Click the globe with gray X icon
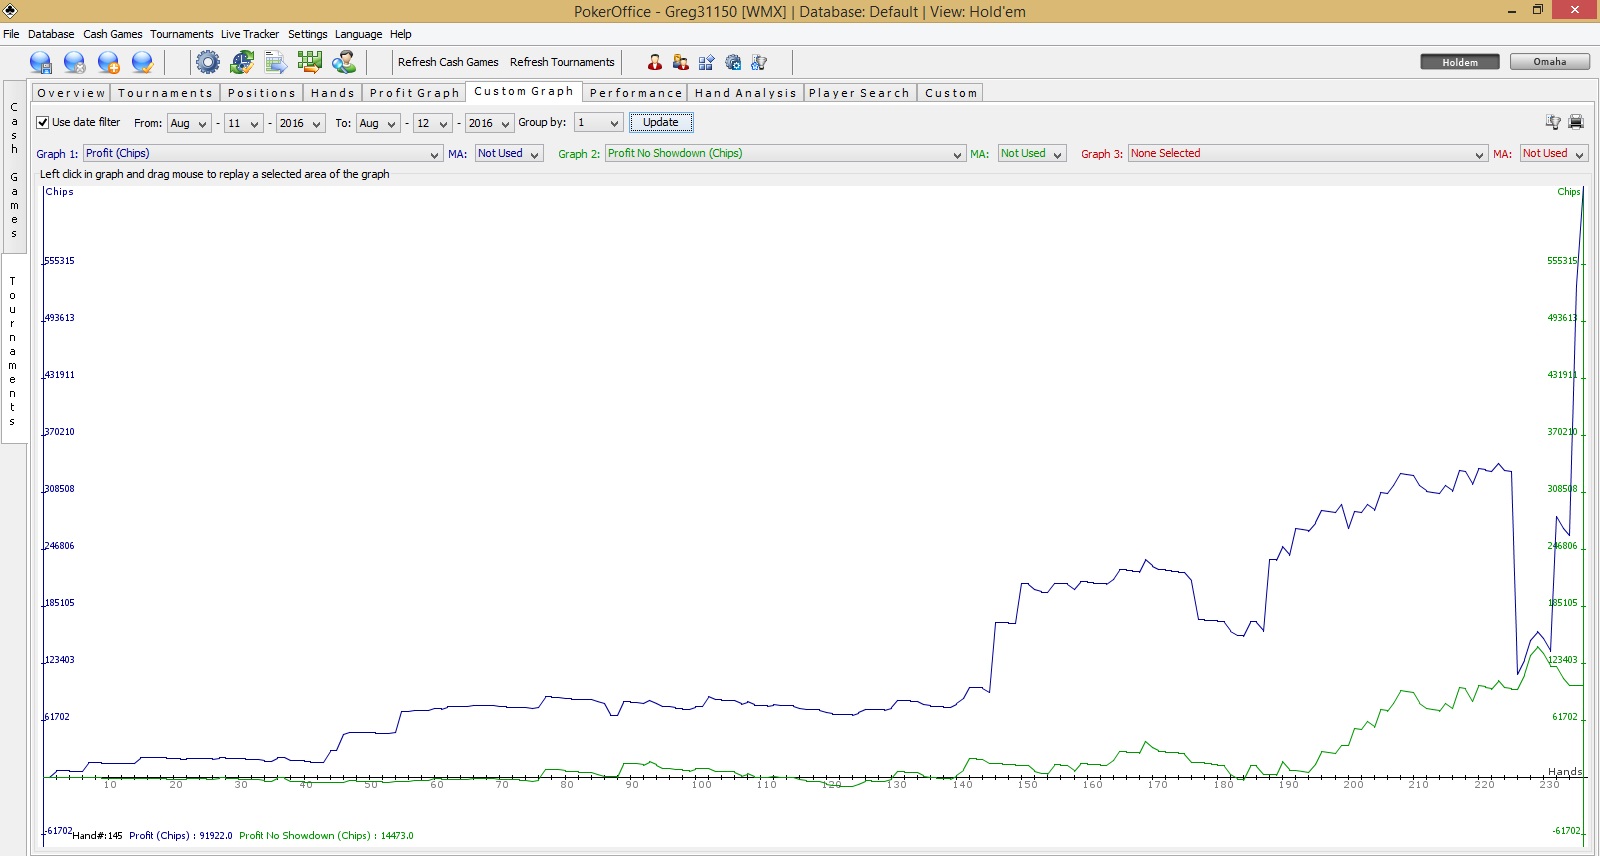The height and width of the screenshot is (856, 1600). (x=75, y=62)
